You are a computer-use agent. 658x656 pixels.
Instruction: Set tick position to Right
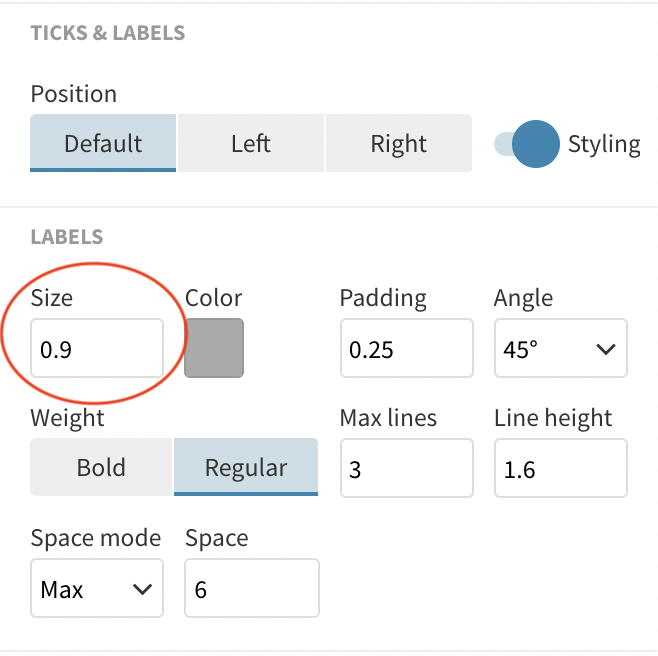click(398, 143)
